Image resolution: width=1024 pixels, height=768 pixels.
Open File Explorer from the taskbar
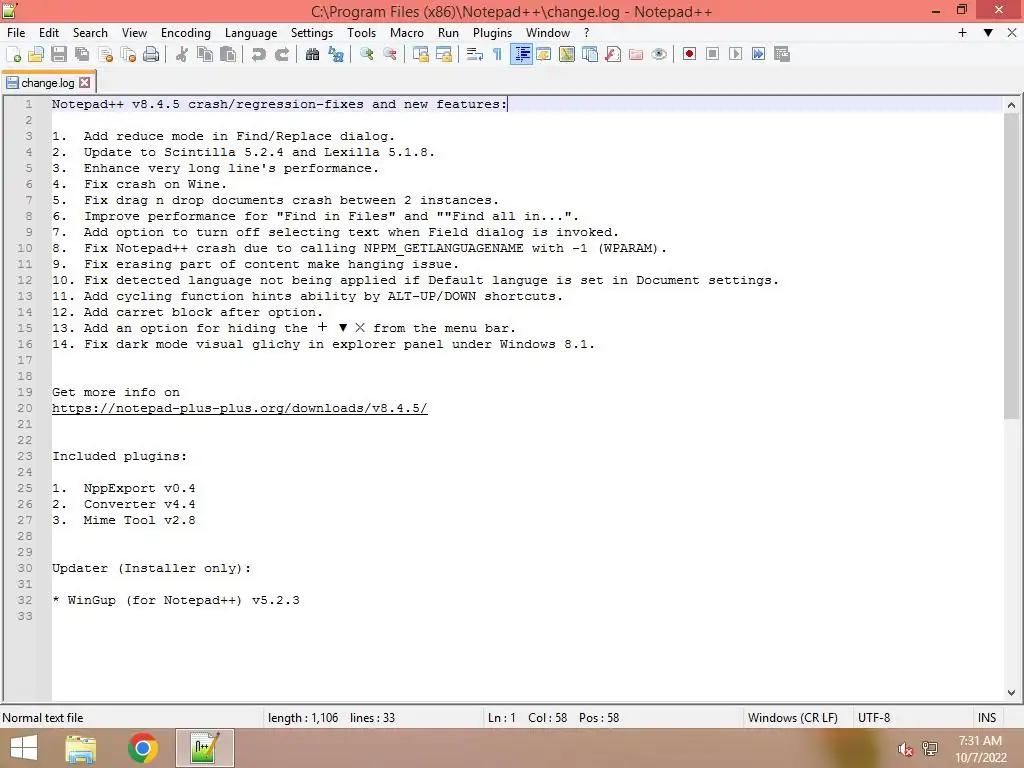[81, 748]
